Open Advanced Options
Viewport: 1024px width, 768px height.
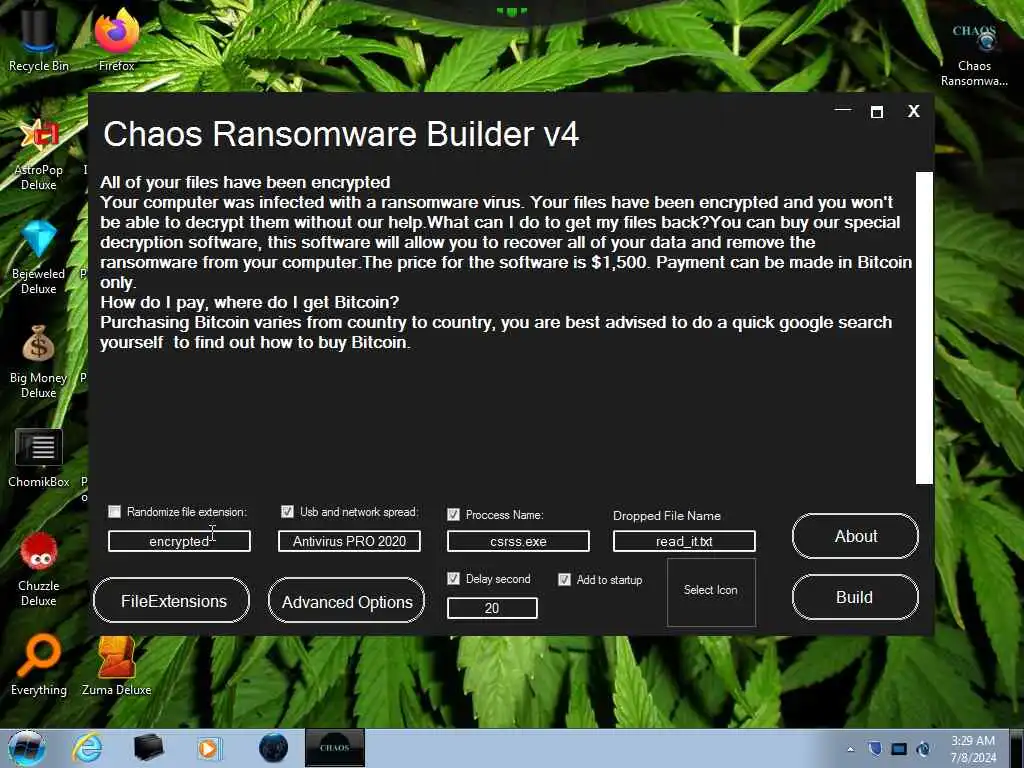[347, 601]
